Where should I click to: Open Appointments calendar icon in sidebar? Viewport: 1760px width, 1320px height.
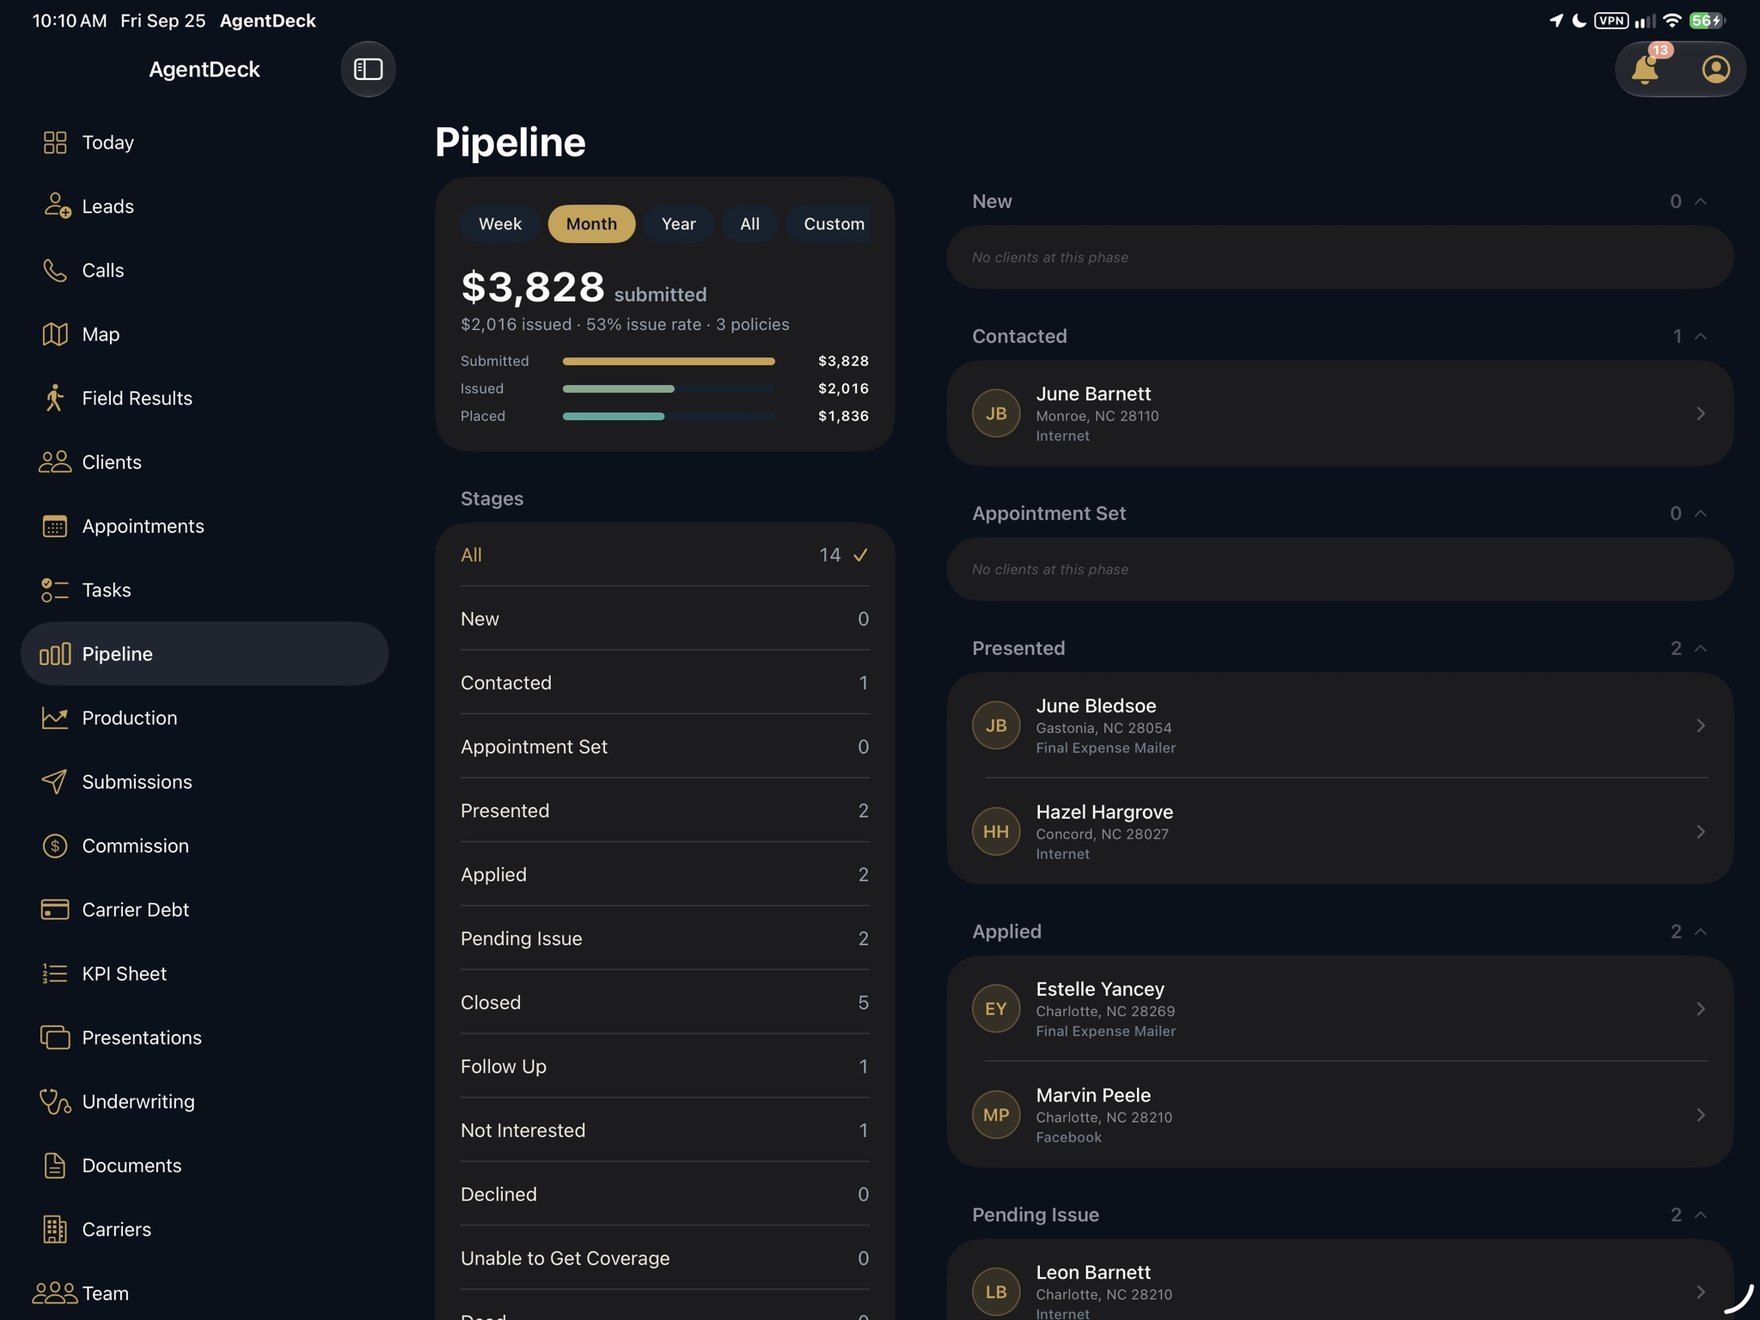tap(55, 526)
